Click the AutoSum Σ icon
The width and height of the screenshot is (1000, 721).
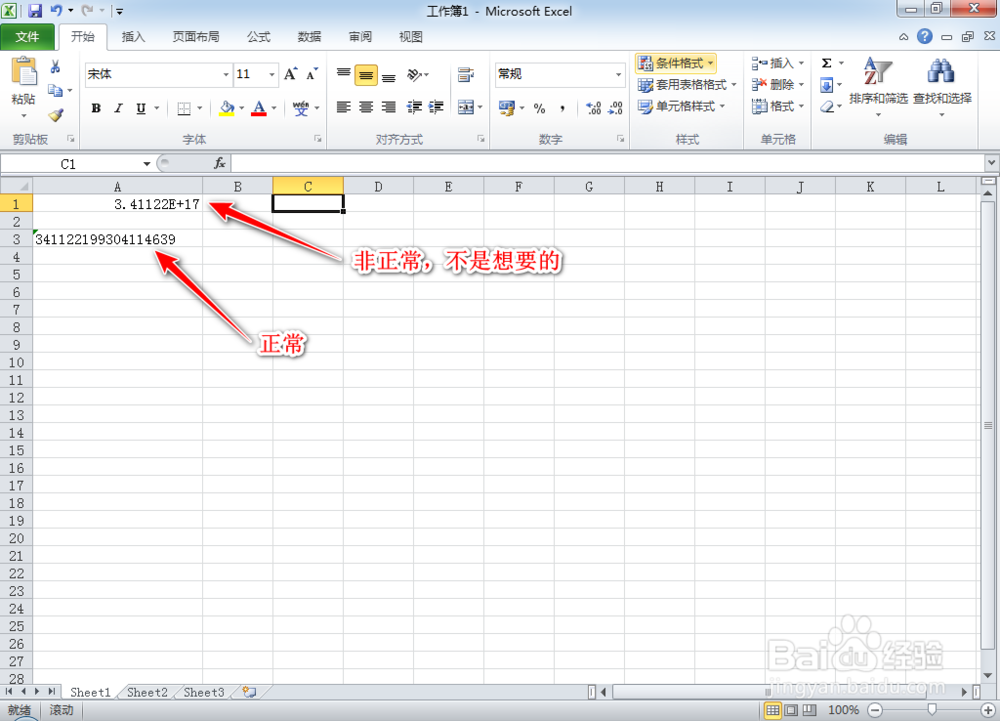click(x=828, y=61)
